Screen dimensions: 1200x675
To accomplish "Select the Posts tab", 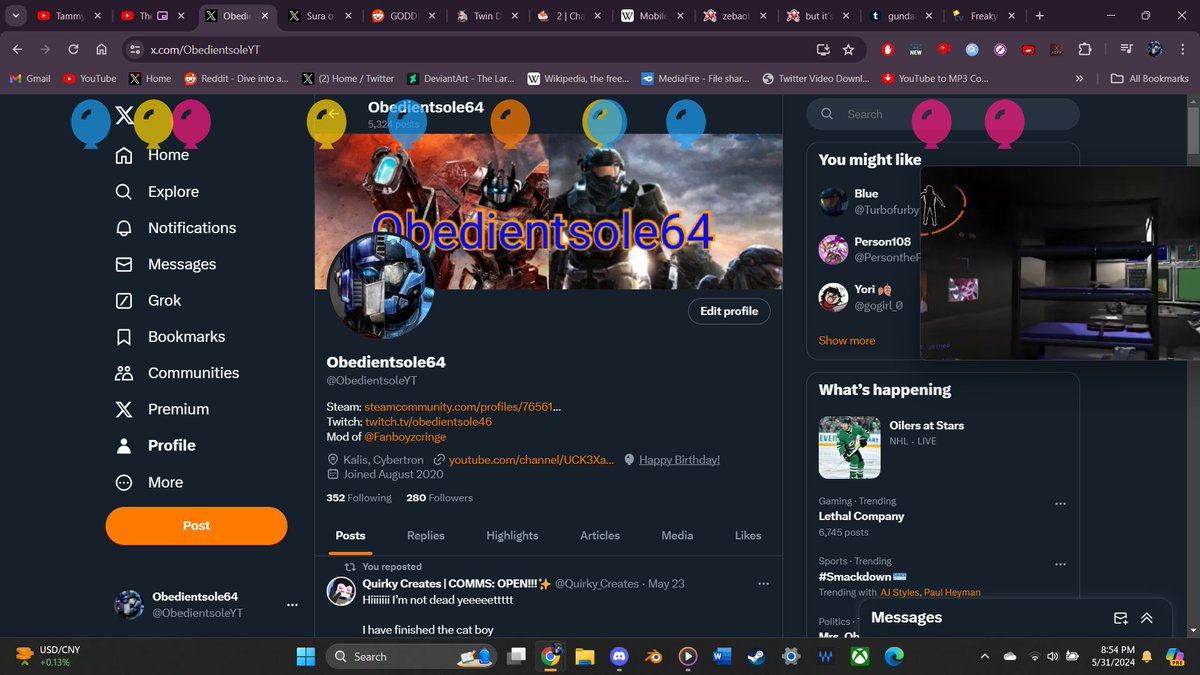I will 350,536.
